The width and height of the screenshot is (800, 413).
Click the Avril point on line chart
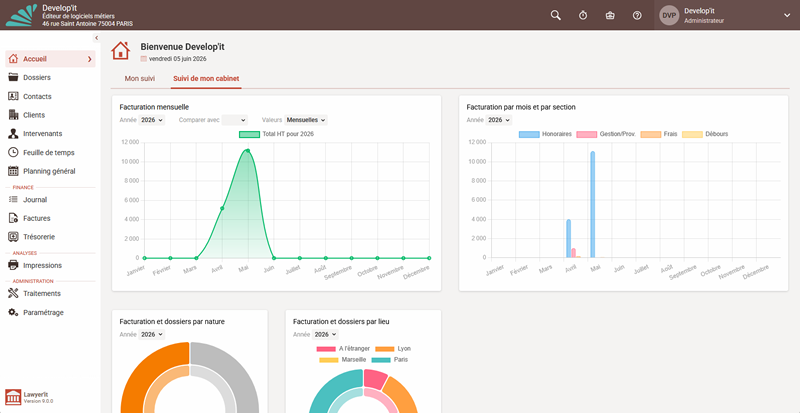coord(222,208)
